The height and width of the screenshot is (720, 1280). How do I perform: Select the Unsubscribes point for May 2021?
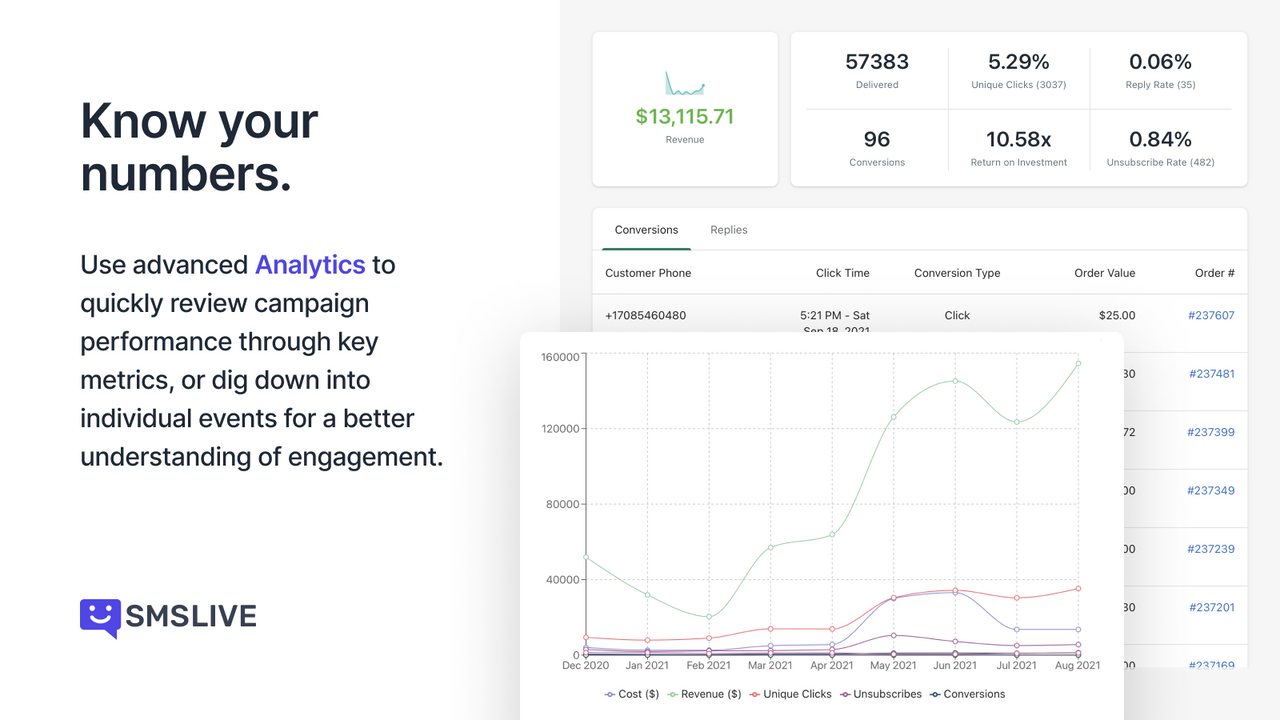894,635
